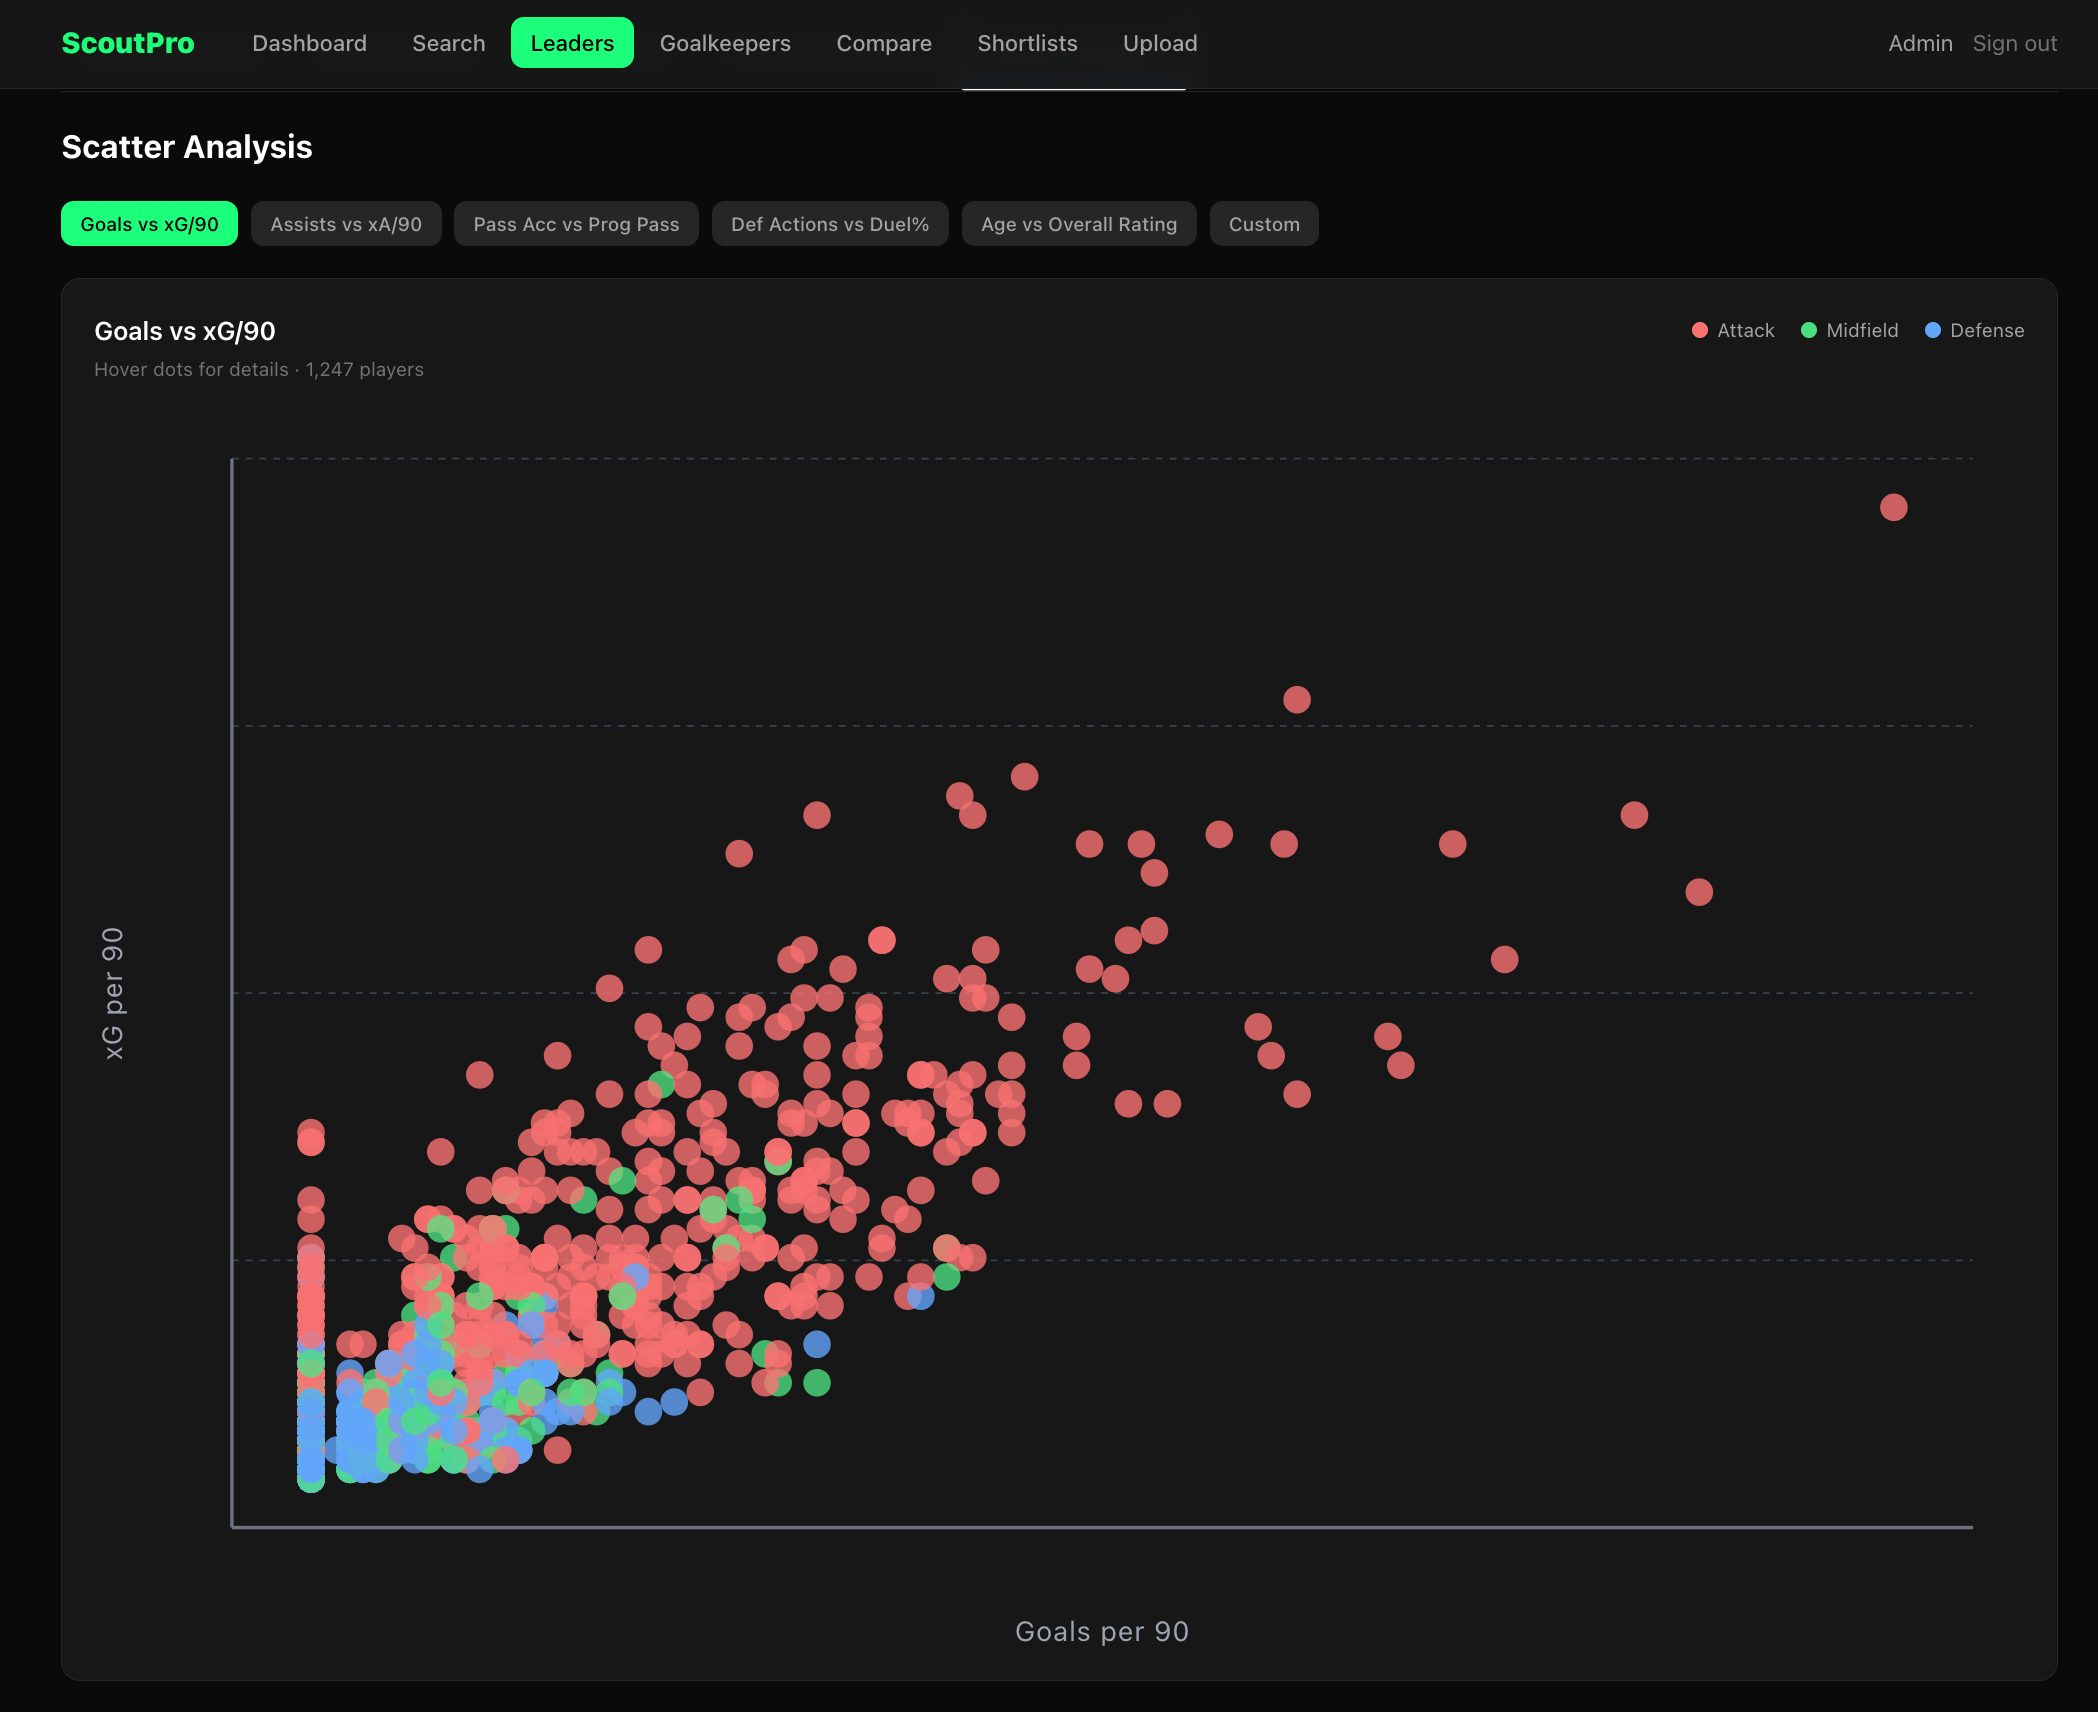Click the ScoutPro logo
The width and height of the screenshot is (2098, 1712).
pyautogui.click(x=128, y=43)
